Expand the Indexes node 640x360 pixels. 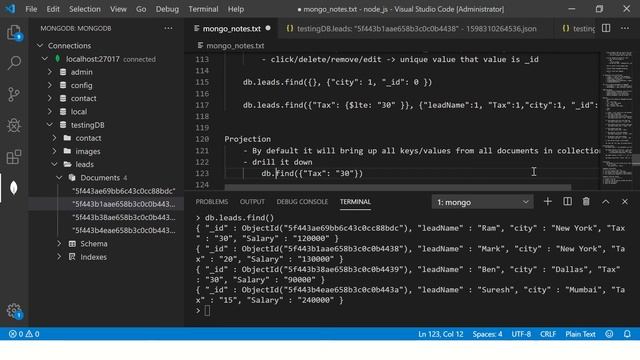click(x=60, y=257)
